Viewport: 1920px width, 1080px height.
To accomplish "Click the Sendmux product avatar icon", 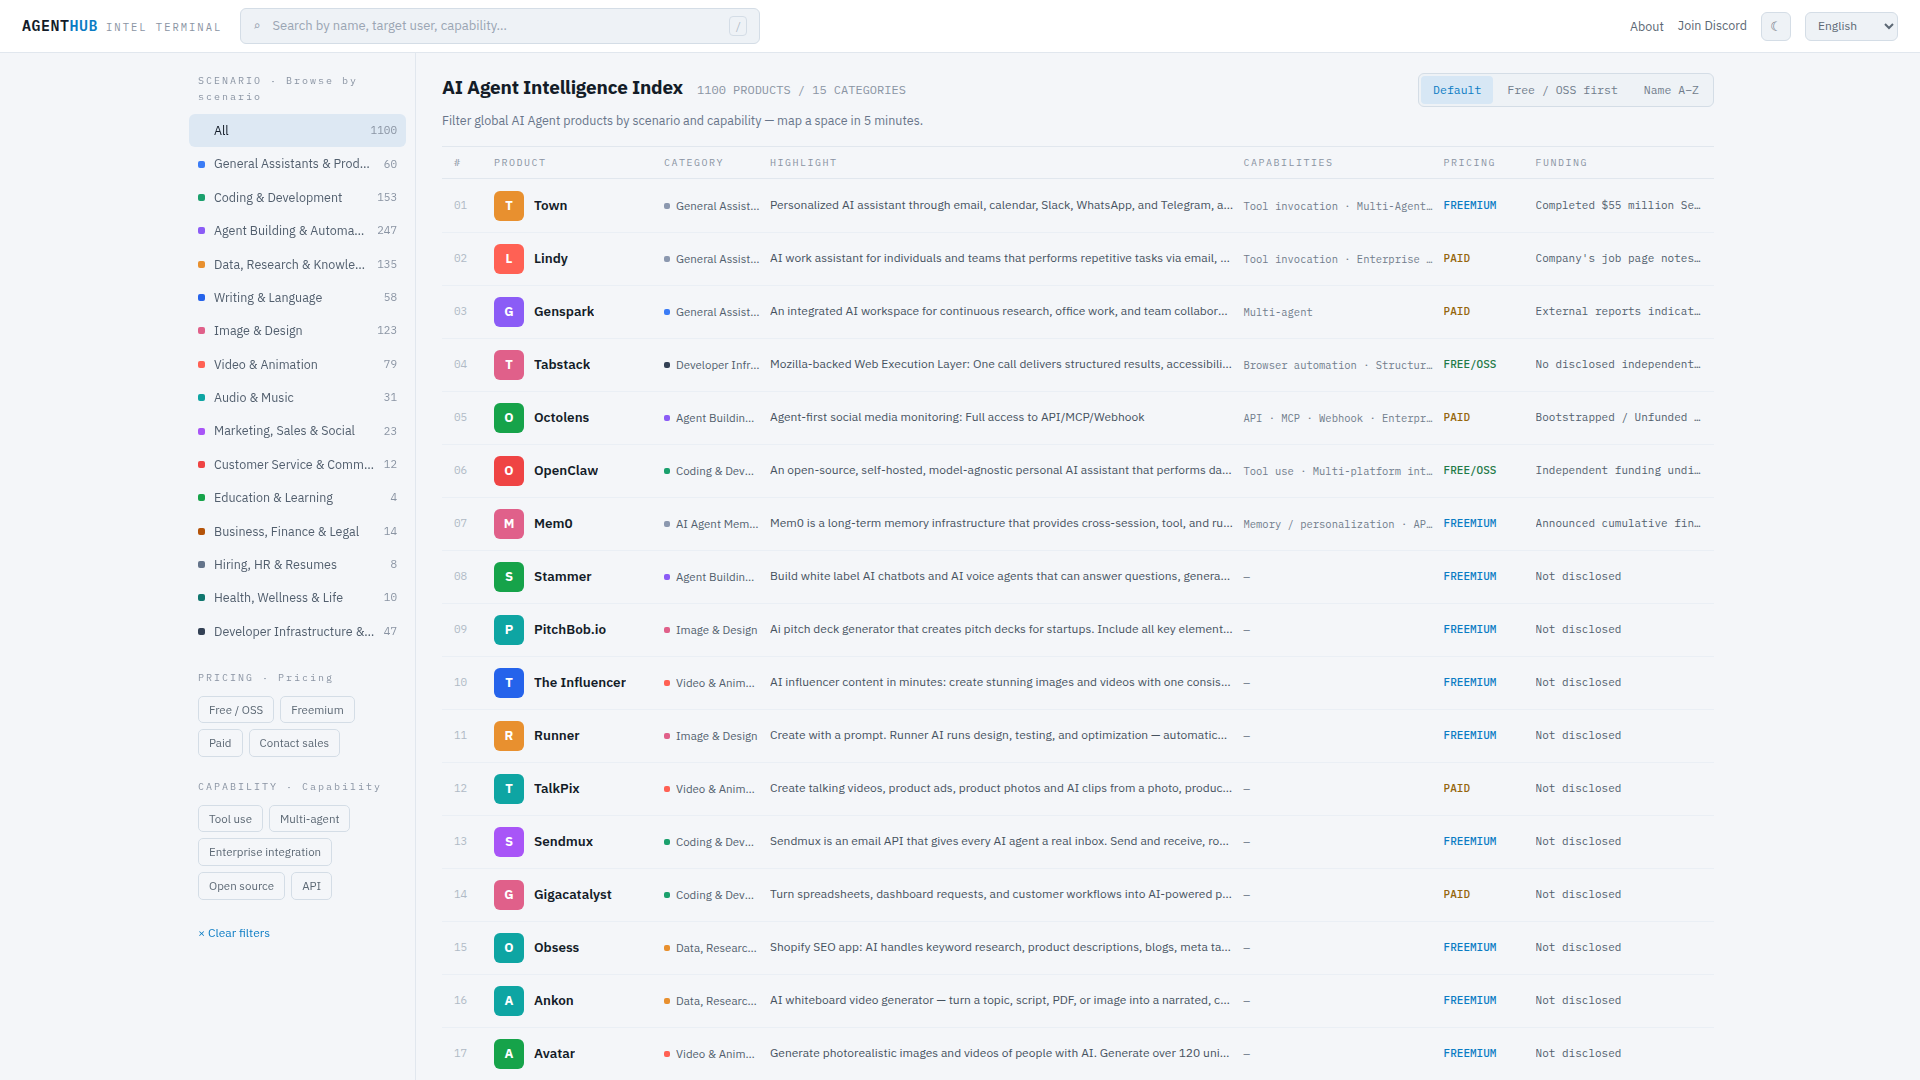I will [x=509, y=842].
